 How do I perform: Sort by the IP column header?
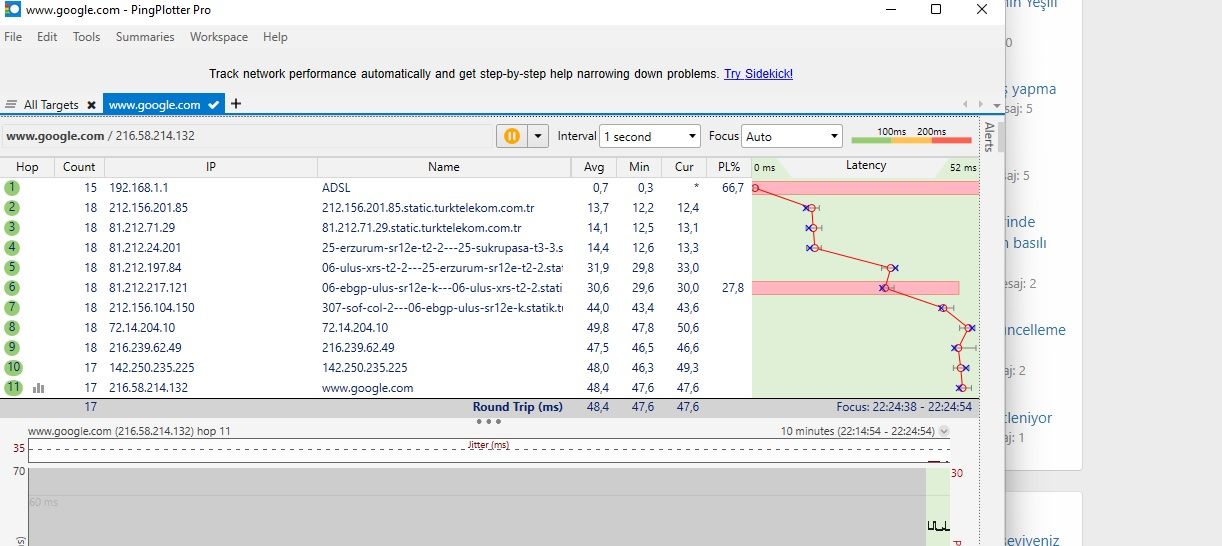tap(211, 167)
